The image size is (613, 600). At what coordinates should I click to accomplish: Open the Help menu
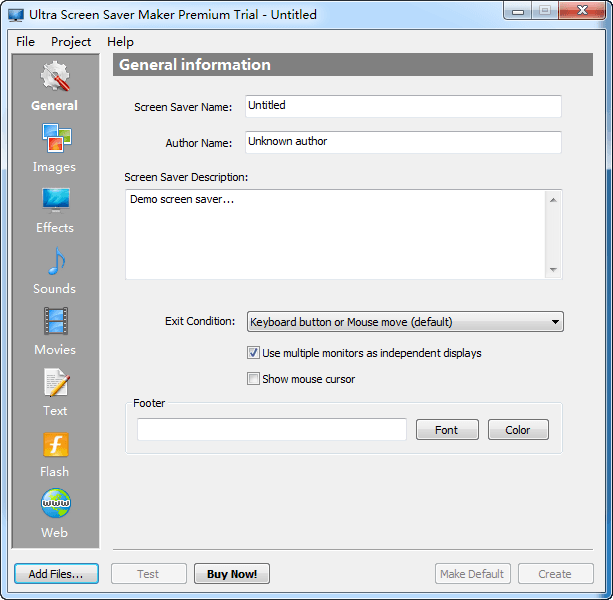click(120, 42)
